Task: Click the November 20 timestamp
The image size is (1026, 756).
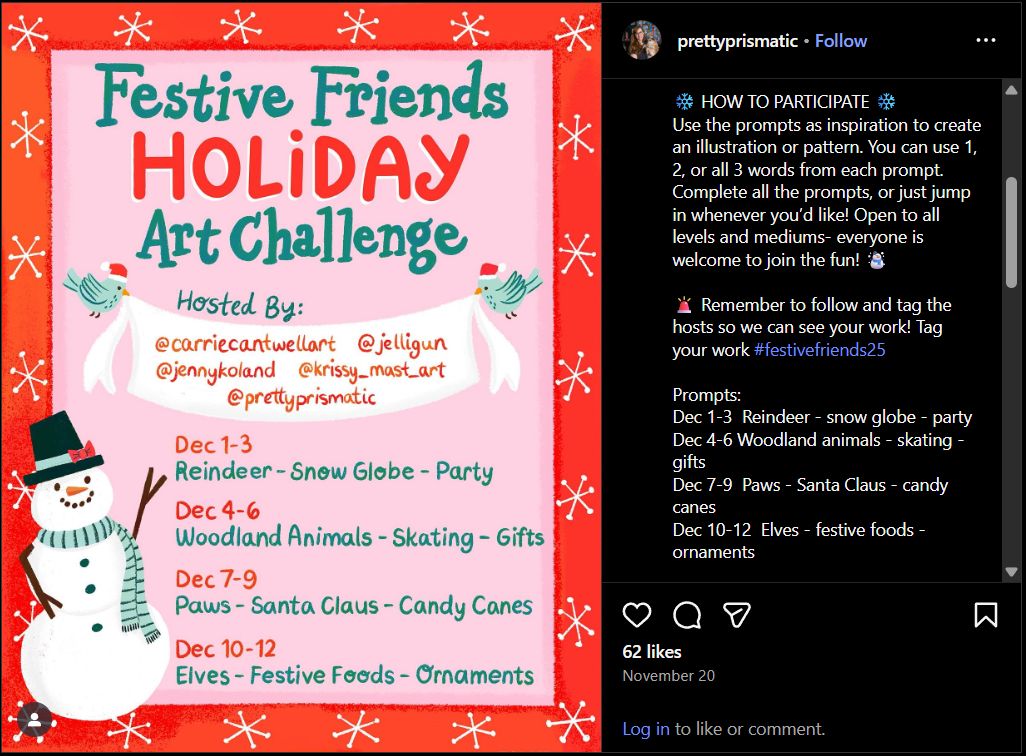Action: point(668,675)
